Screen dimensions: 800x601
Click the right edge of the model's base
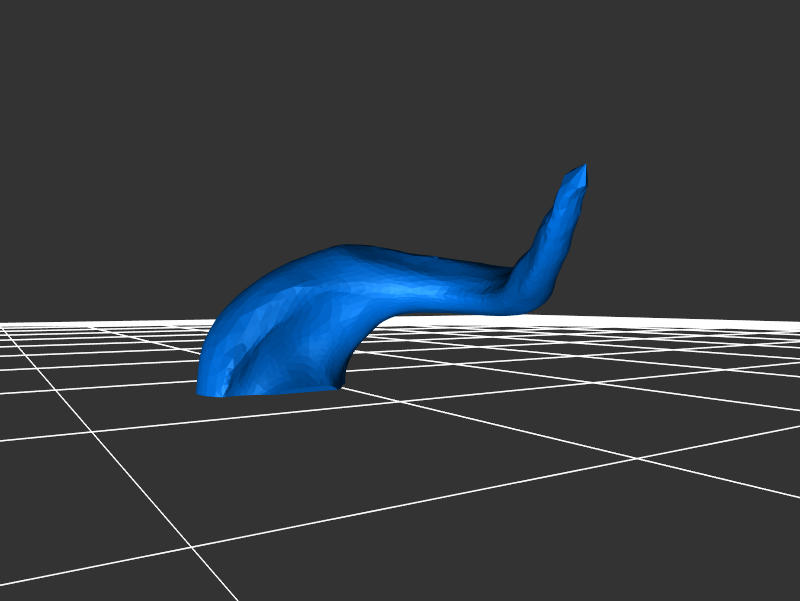343,375
